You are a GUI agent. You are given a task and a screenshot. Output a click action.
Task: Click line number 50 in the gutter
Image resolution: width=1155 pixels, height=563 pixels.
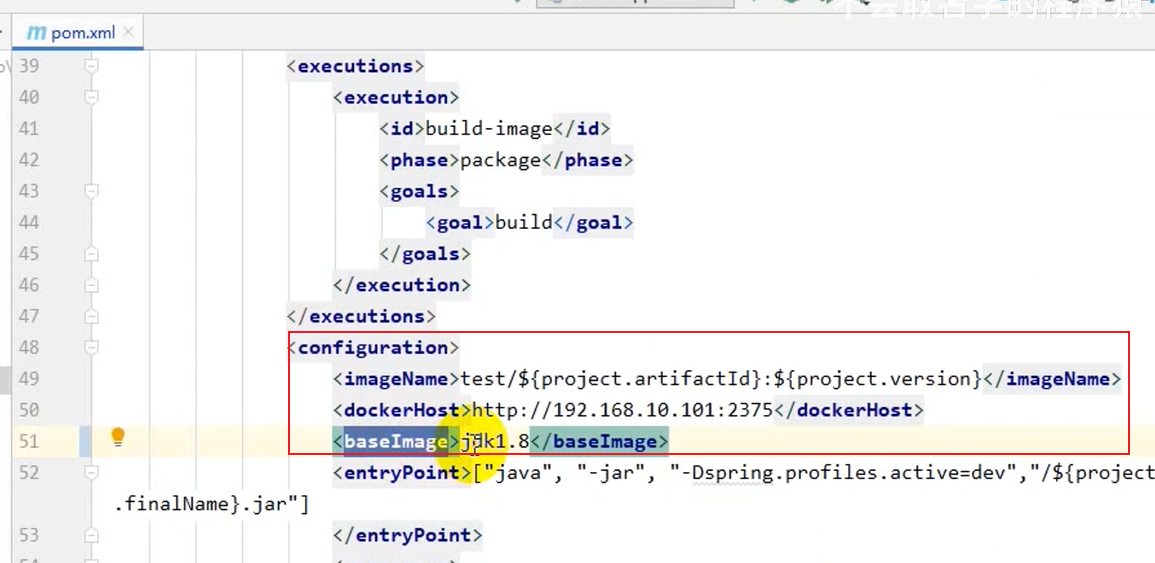coord(28,410)
